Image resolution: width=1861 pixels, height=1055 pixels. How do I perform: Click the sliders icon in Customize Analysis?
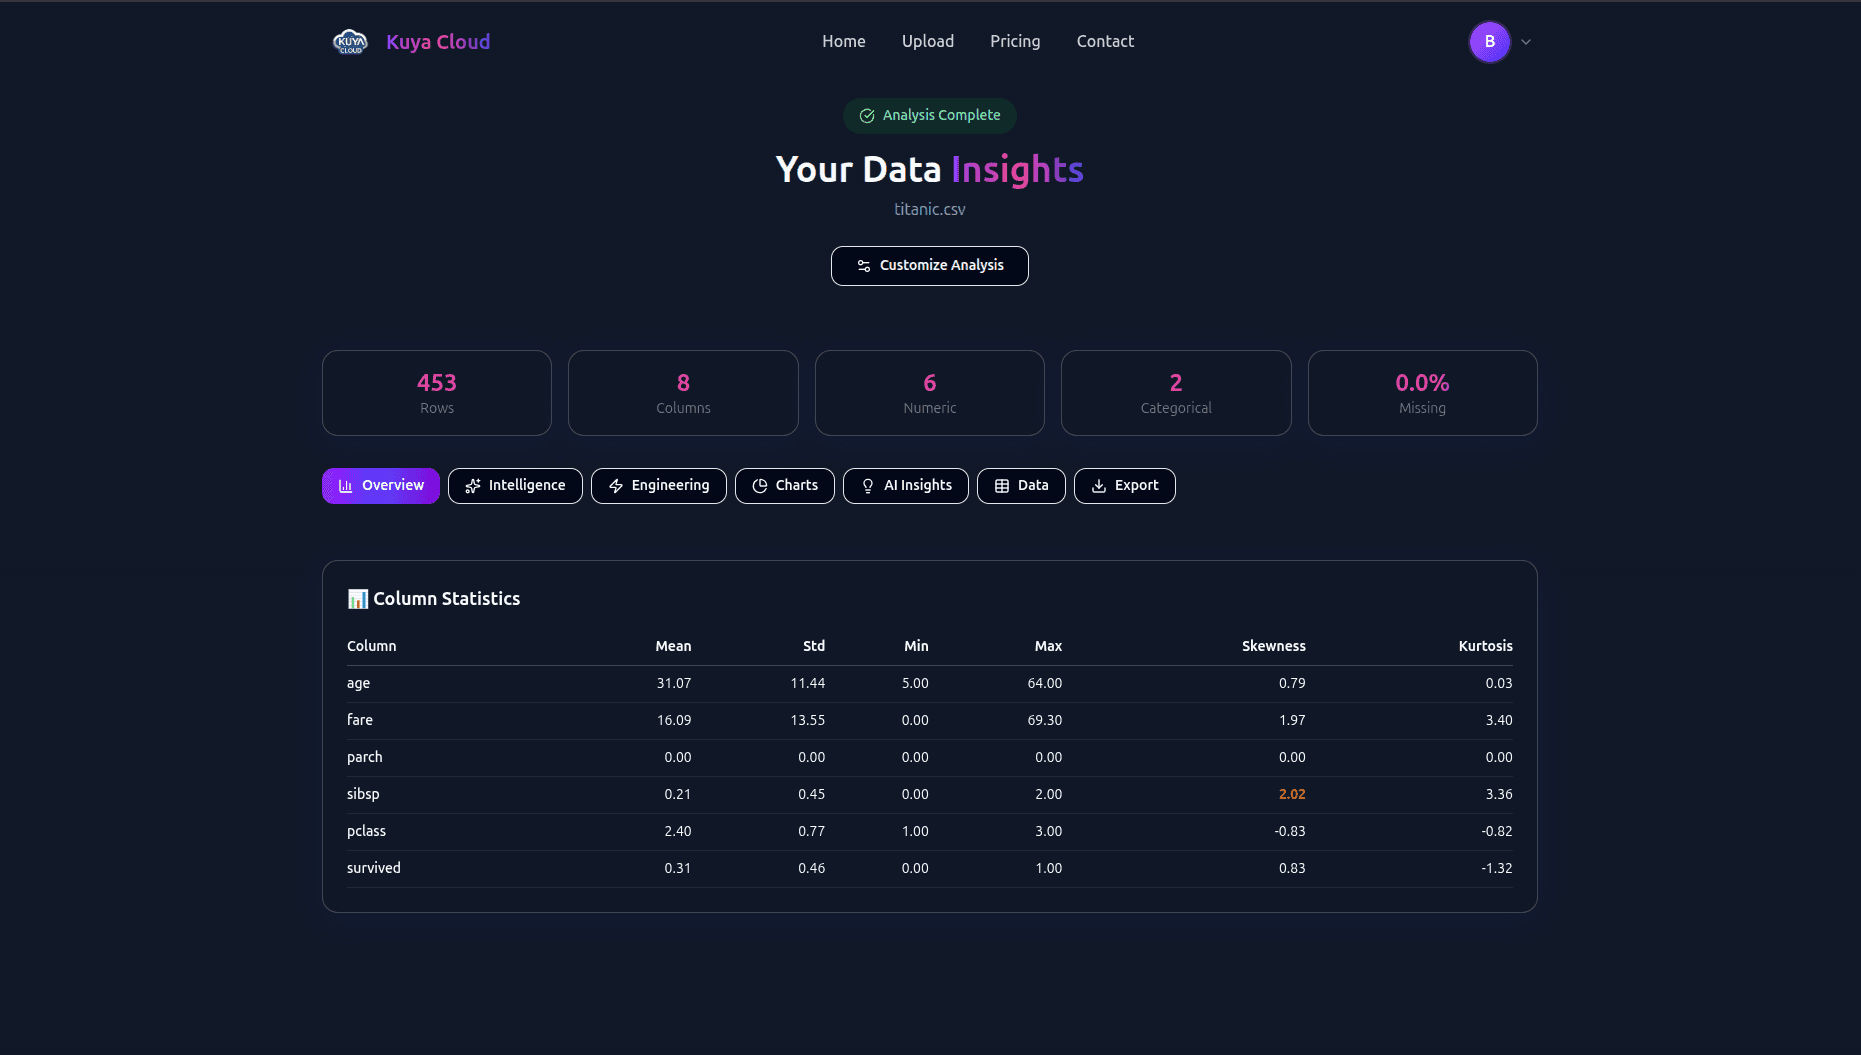pyautogui.click(x=864, y=266)
